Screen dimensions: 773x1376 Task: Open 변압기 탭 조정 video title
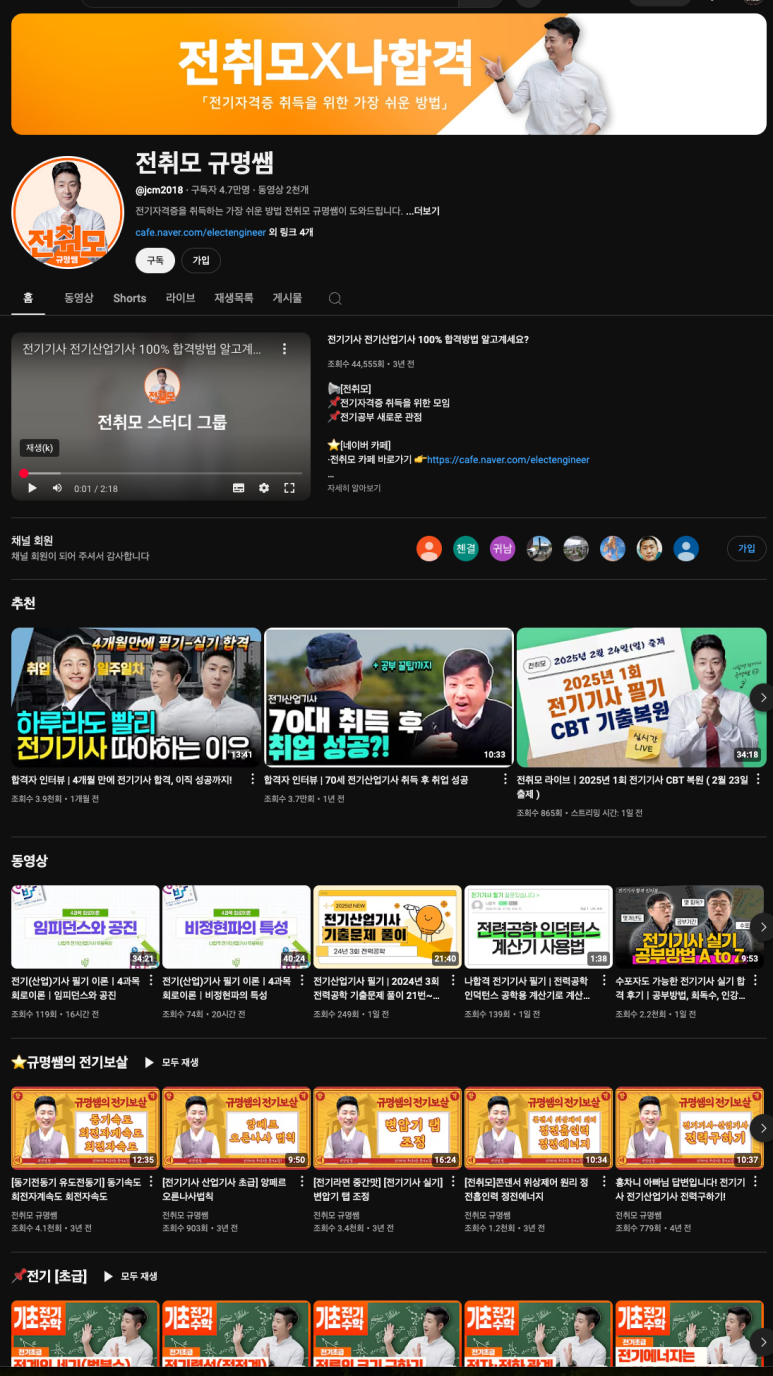coord(378,1189)
